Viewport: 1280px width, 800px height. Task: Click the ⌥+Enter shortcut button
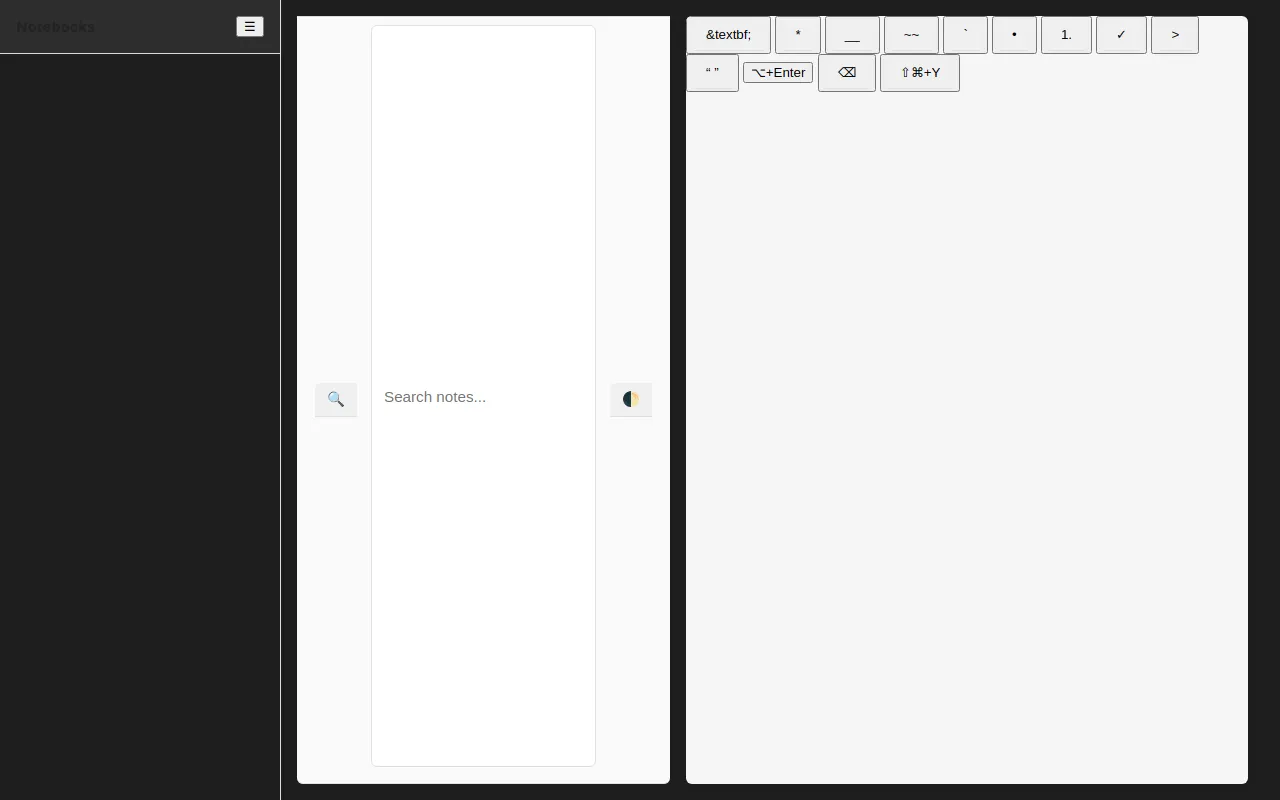[x=778, y=73]
